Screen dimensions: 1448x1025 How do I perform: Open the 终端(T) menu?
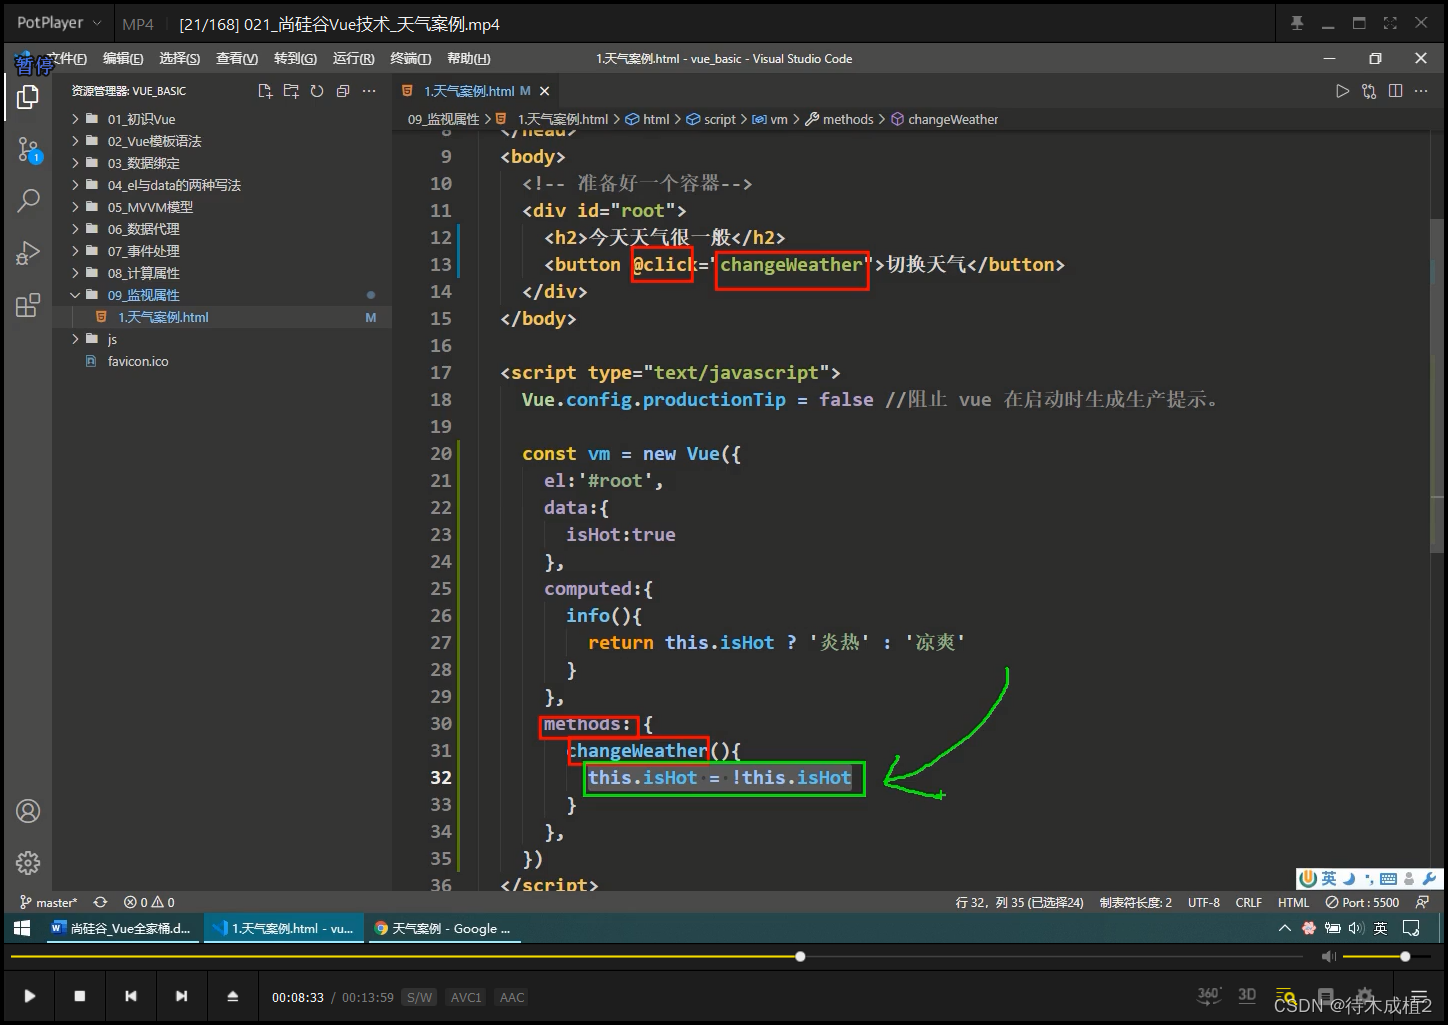[410, 59]
